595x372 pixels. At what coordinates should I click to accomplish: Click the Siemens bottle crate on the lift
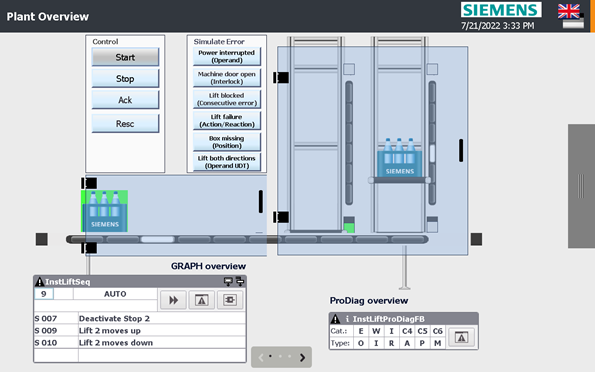coord(400,158)
